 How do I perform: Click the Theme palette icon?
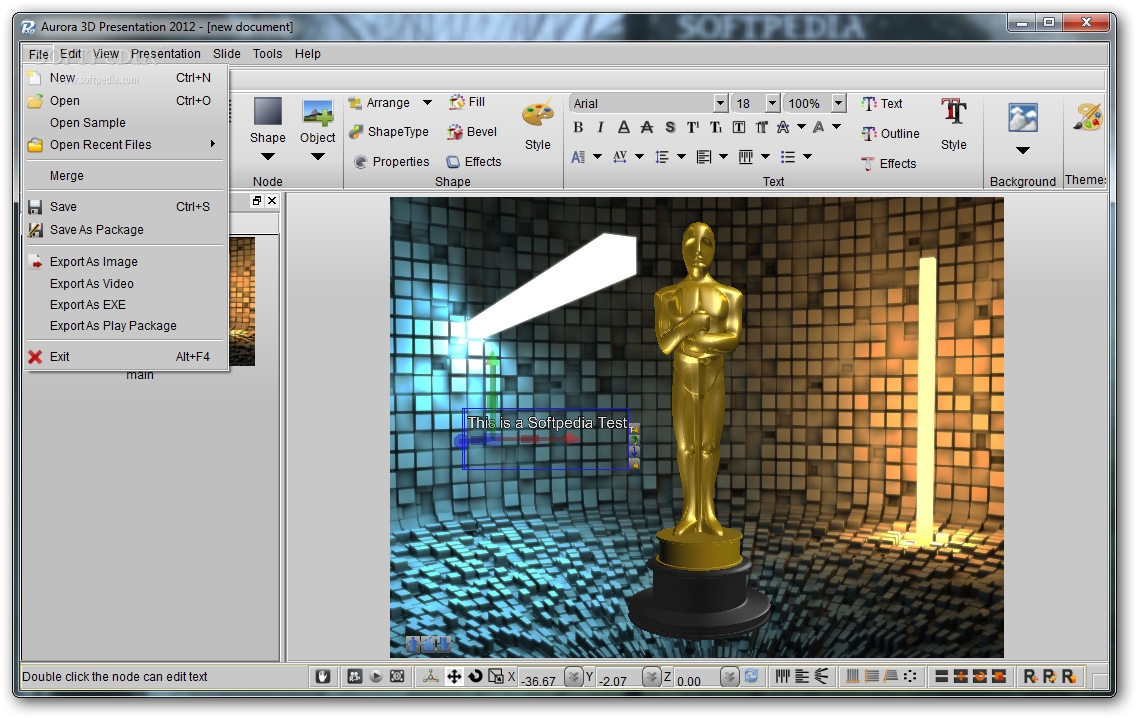(1088, 116)
